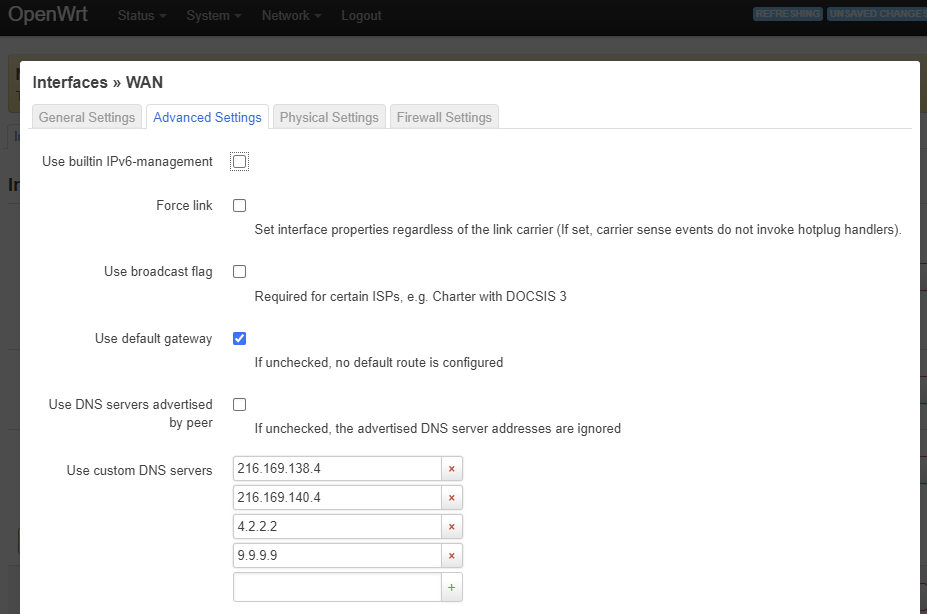The height and width of the screenshot is (614, 927).
Task: Switch to the Physical Settings tab
Action: click(328, 116)
